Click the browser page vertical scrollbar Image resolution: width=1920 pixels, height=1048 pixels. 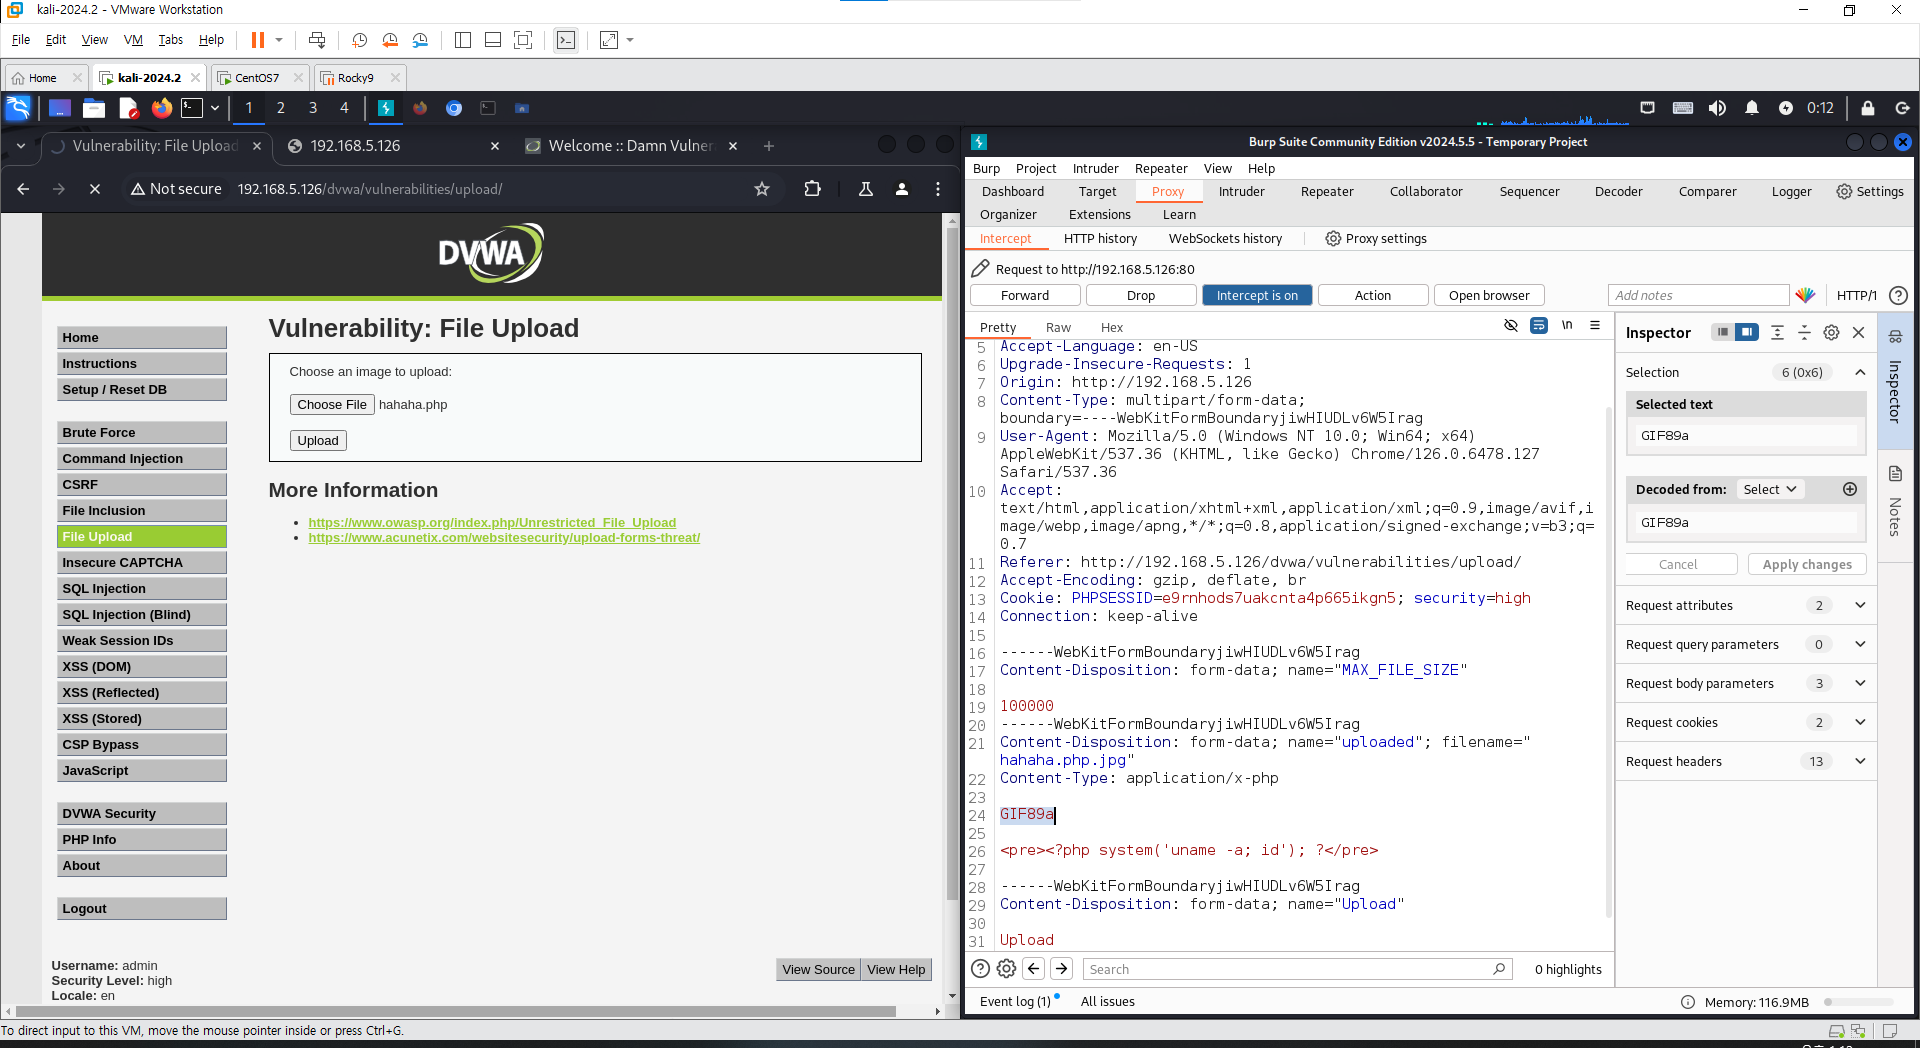click(952, 564)
